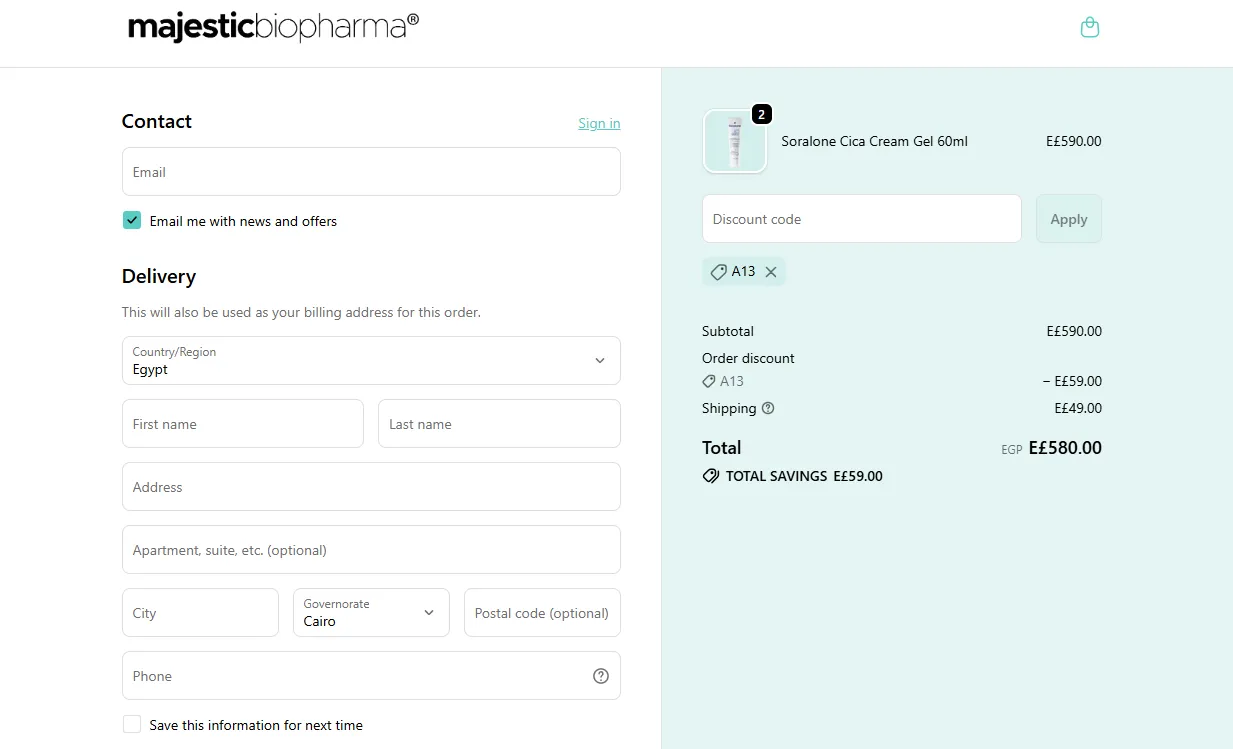Focus the City field
1233x749 pixels.
(x=200, y=612)
